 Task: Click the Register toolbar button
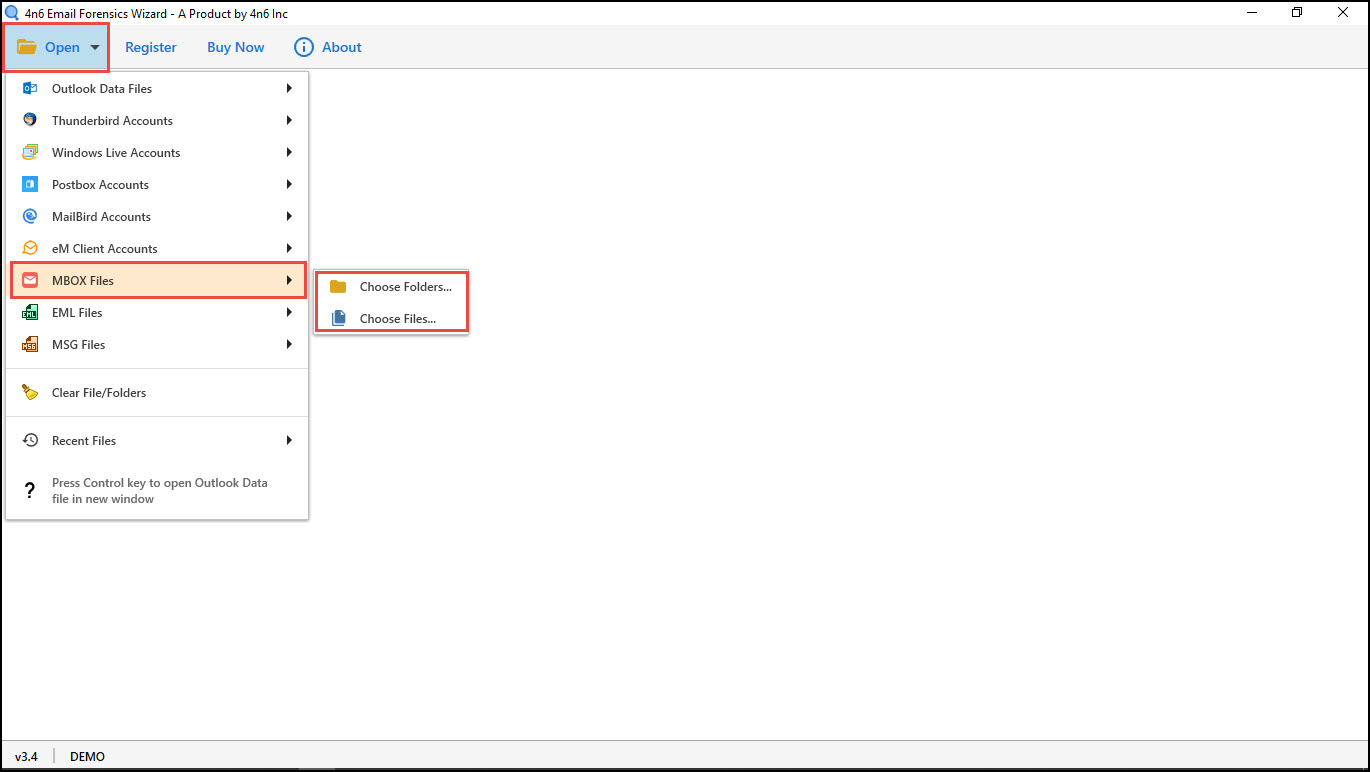151,47
